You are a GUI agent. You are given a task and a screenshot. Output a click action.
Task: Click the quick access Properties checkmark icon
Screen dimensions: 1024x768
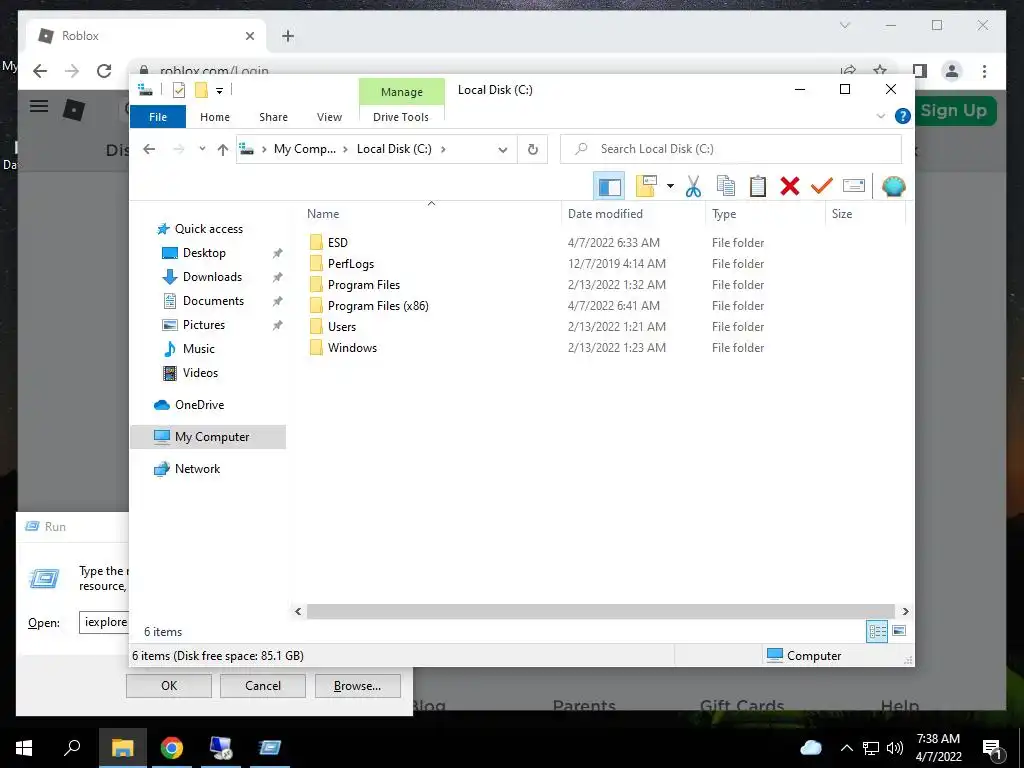[x=178, y=91]
